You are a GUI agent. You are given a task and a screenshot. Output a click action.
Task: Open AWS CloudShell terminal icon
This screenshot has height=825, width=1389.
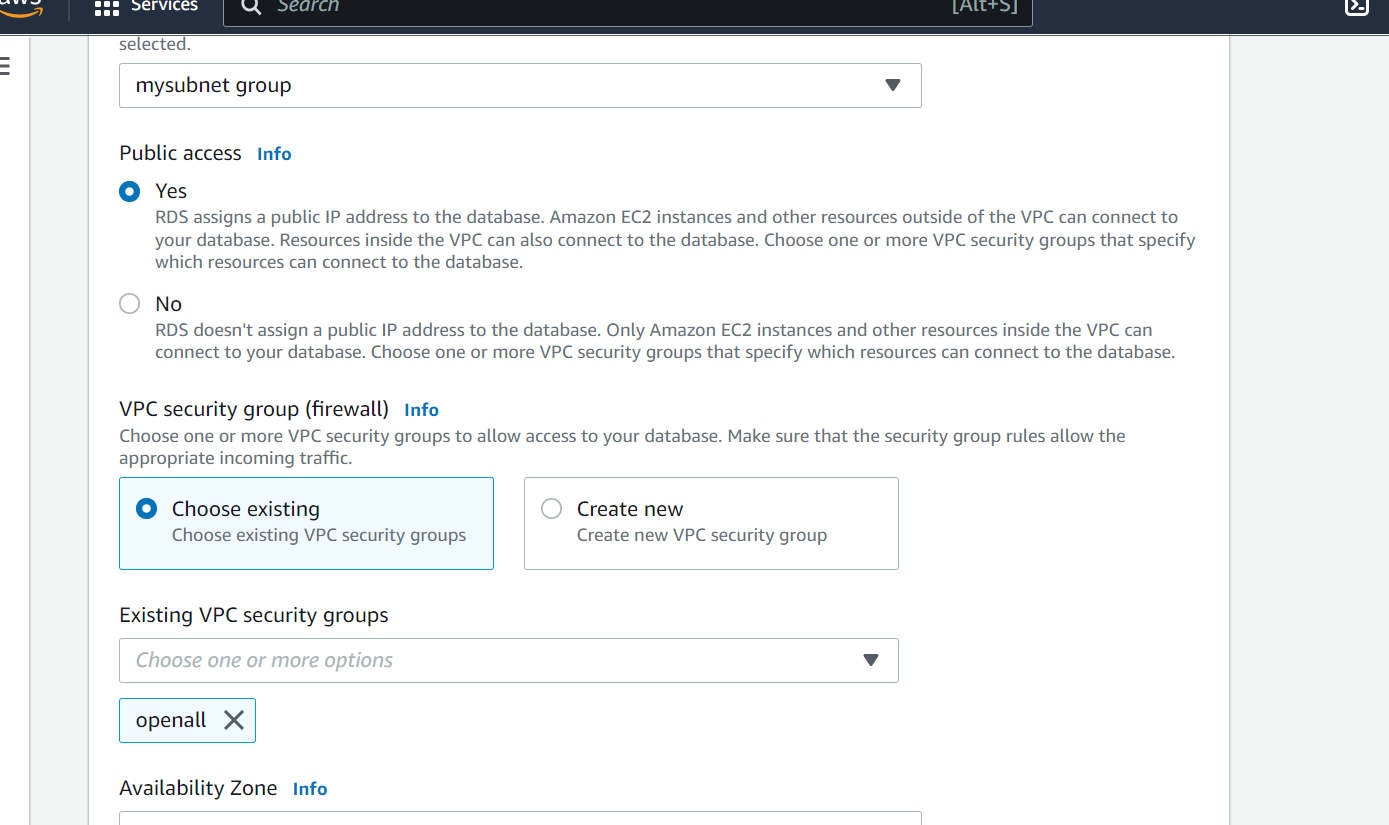pos(1356,7)
